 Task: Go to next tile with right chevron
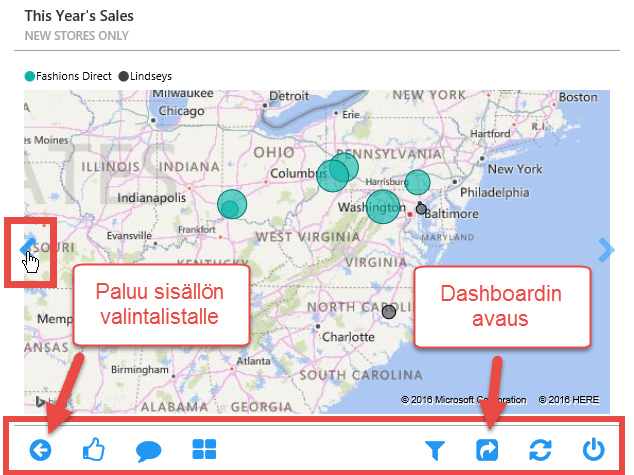(606, 250)
